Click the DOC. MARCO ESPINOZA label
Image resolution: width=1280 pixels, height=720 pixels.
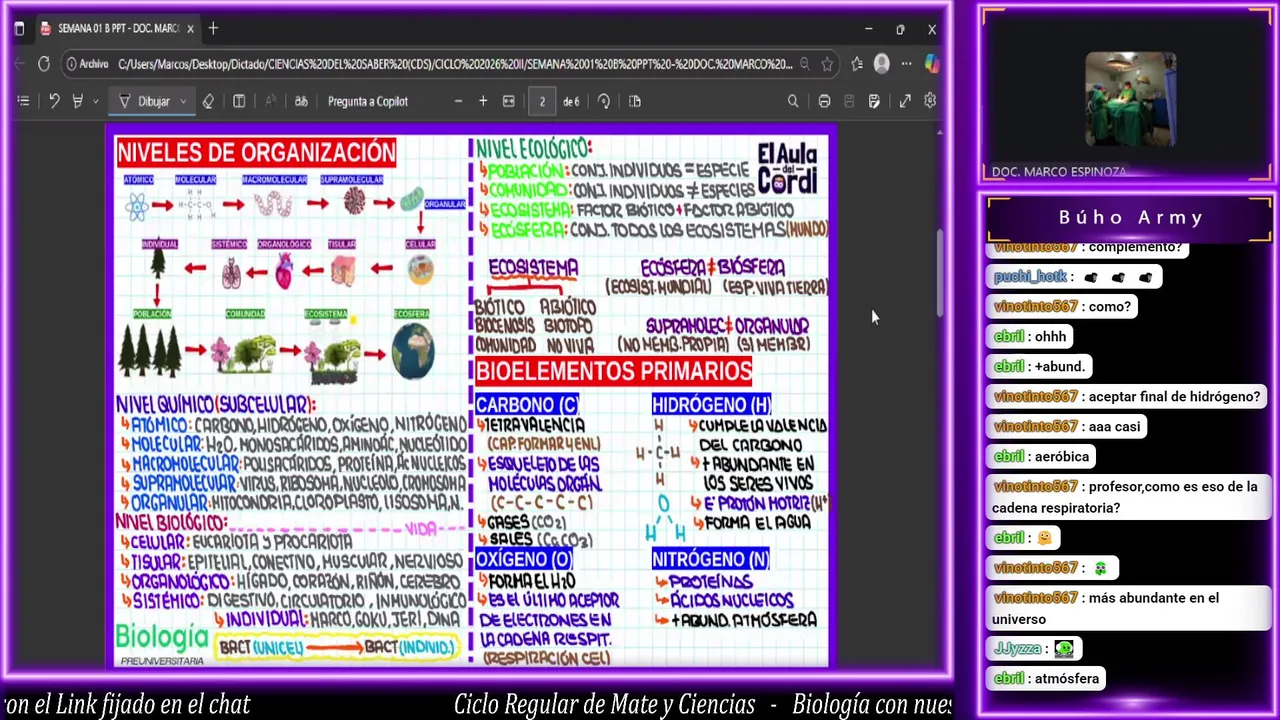pyautogui.click(x=1058, y=172)
